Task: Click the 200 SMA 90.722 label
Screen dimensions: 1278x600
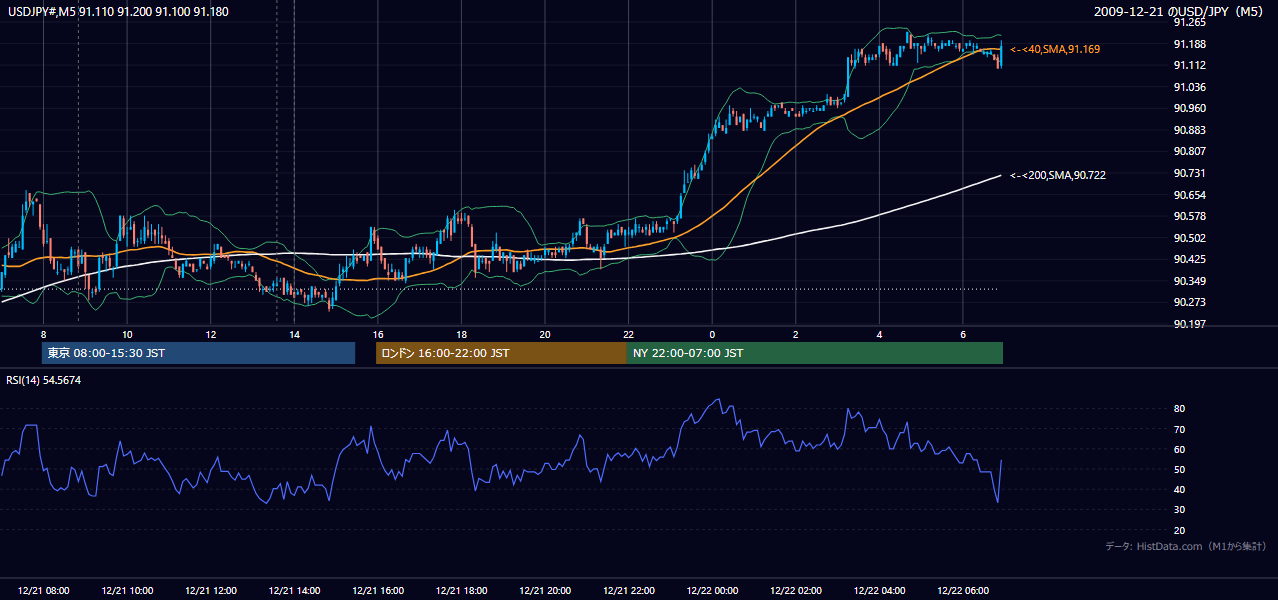Action: point(1058,175)
